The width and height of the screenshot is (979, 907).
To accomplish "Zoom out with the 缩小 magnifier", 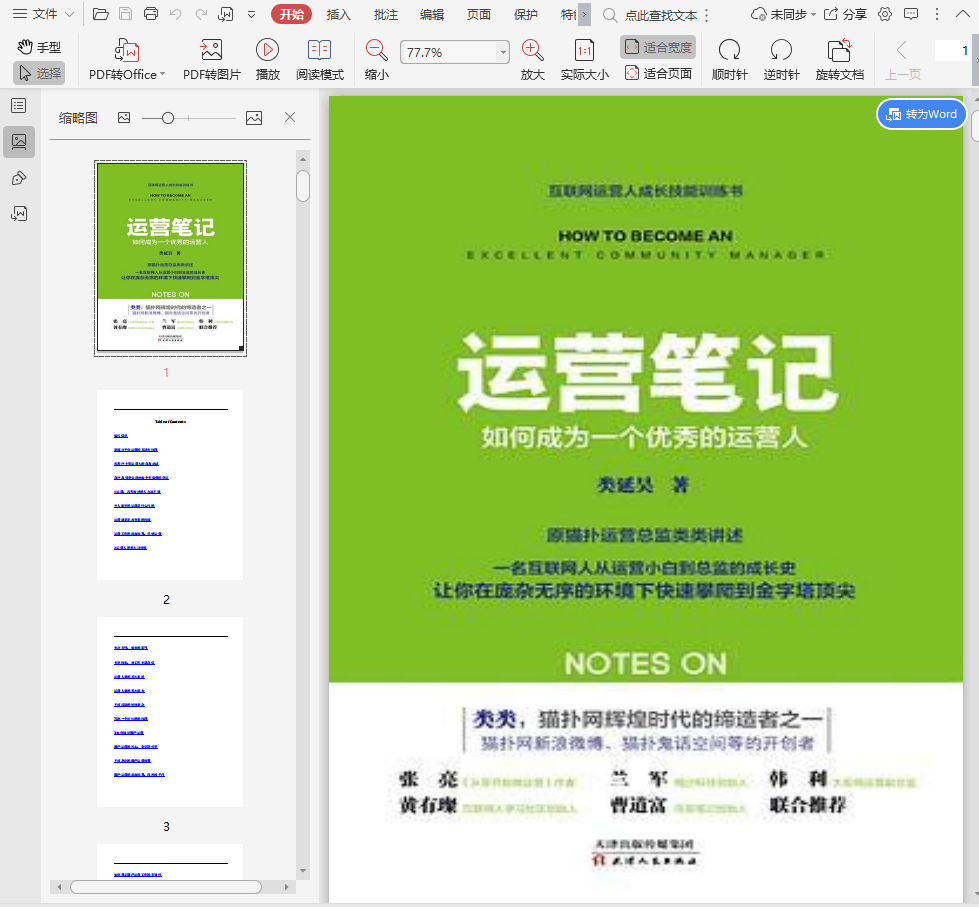I will (376, 51).
